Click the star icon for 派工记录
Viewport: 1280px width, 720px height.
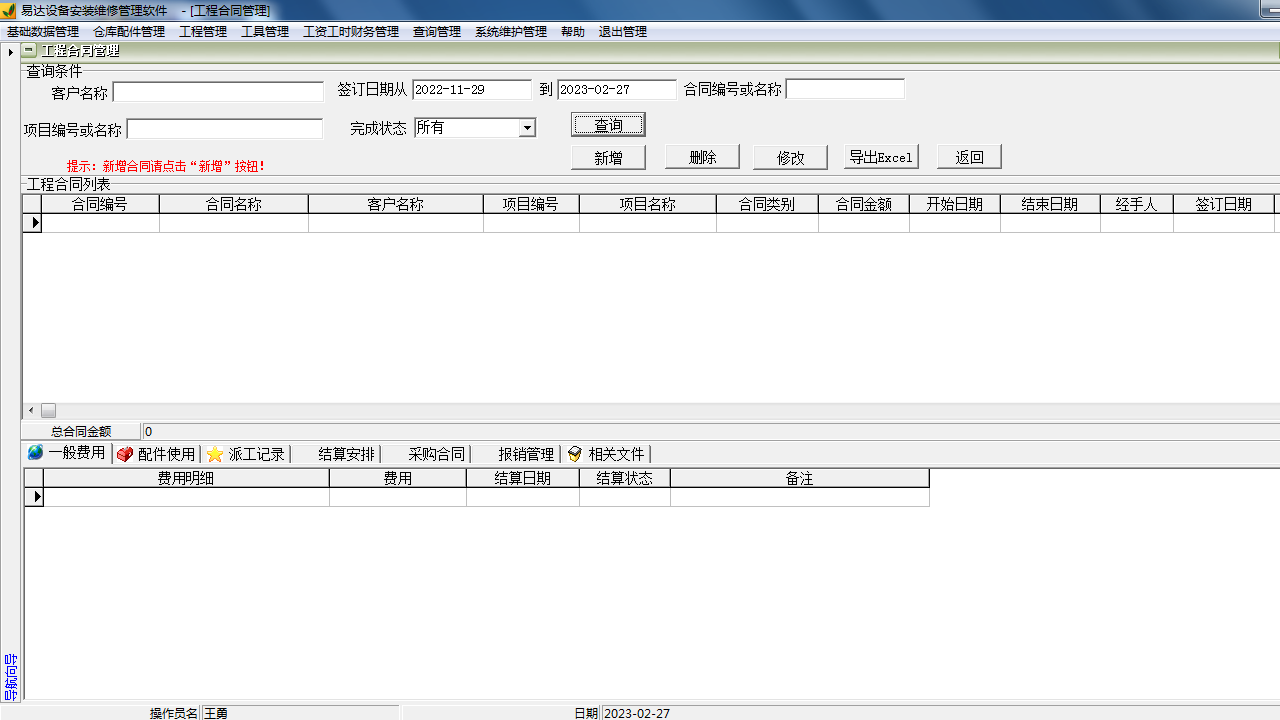pos(215,454)
